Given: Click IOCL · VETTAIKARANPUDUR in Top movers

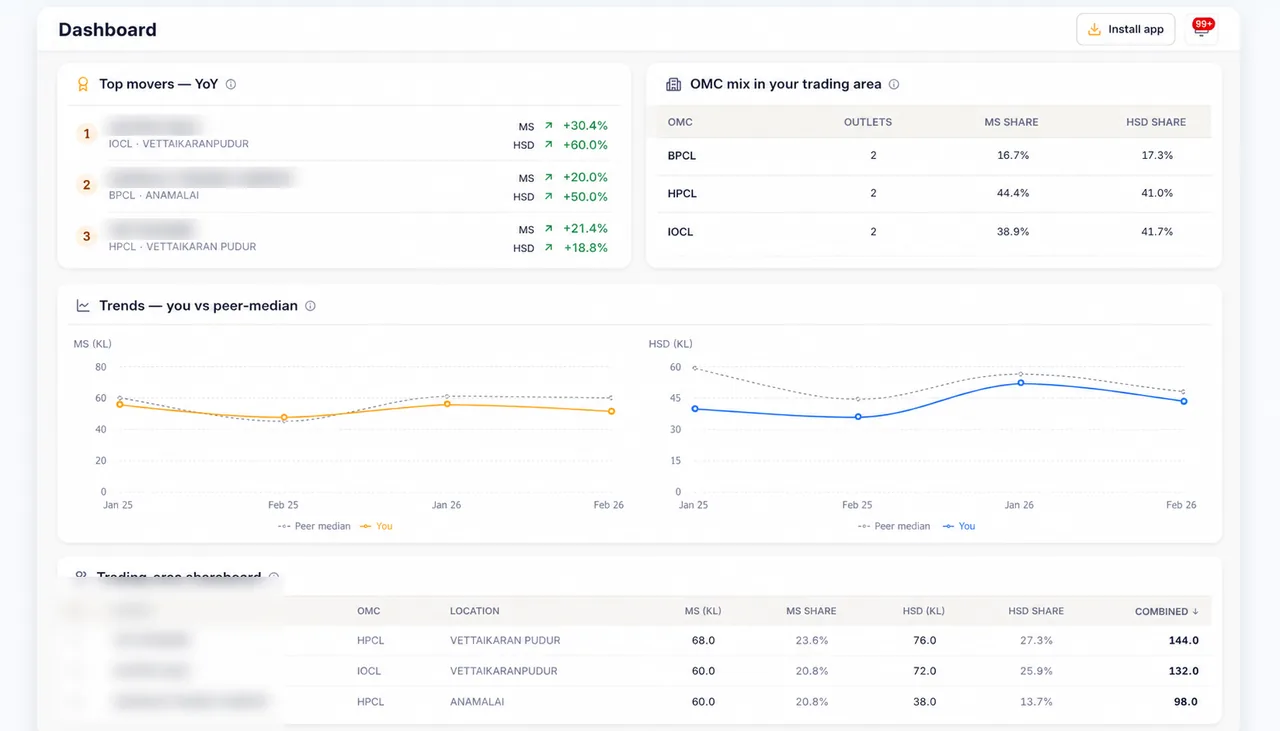Looking at the screenshot, I should coord(179,144).
